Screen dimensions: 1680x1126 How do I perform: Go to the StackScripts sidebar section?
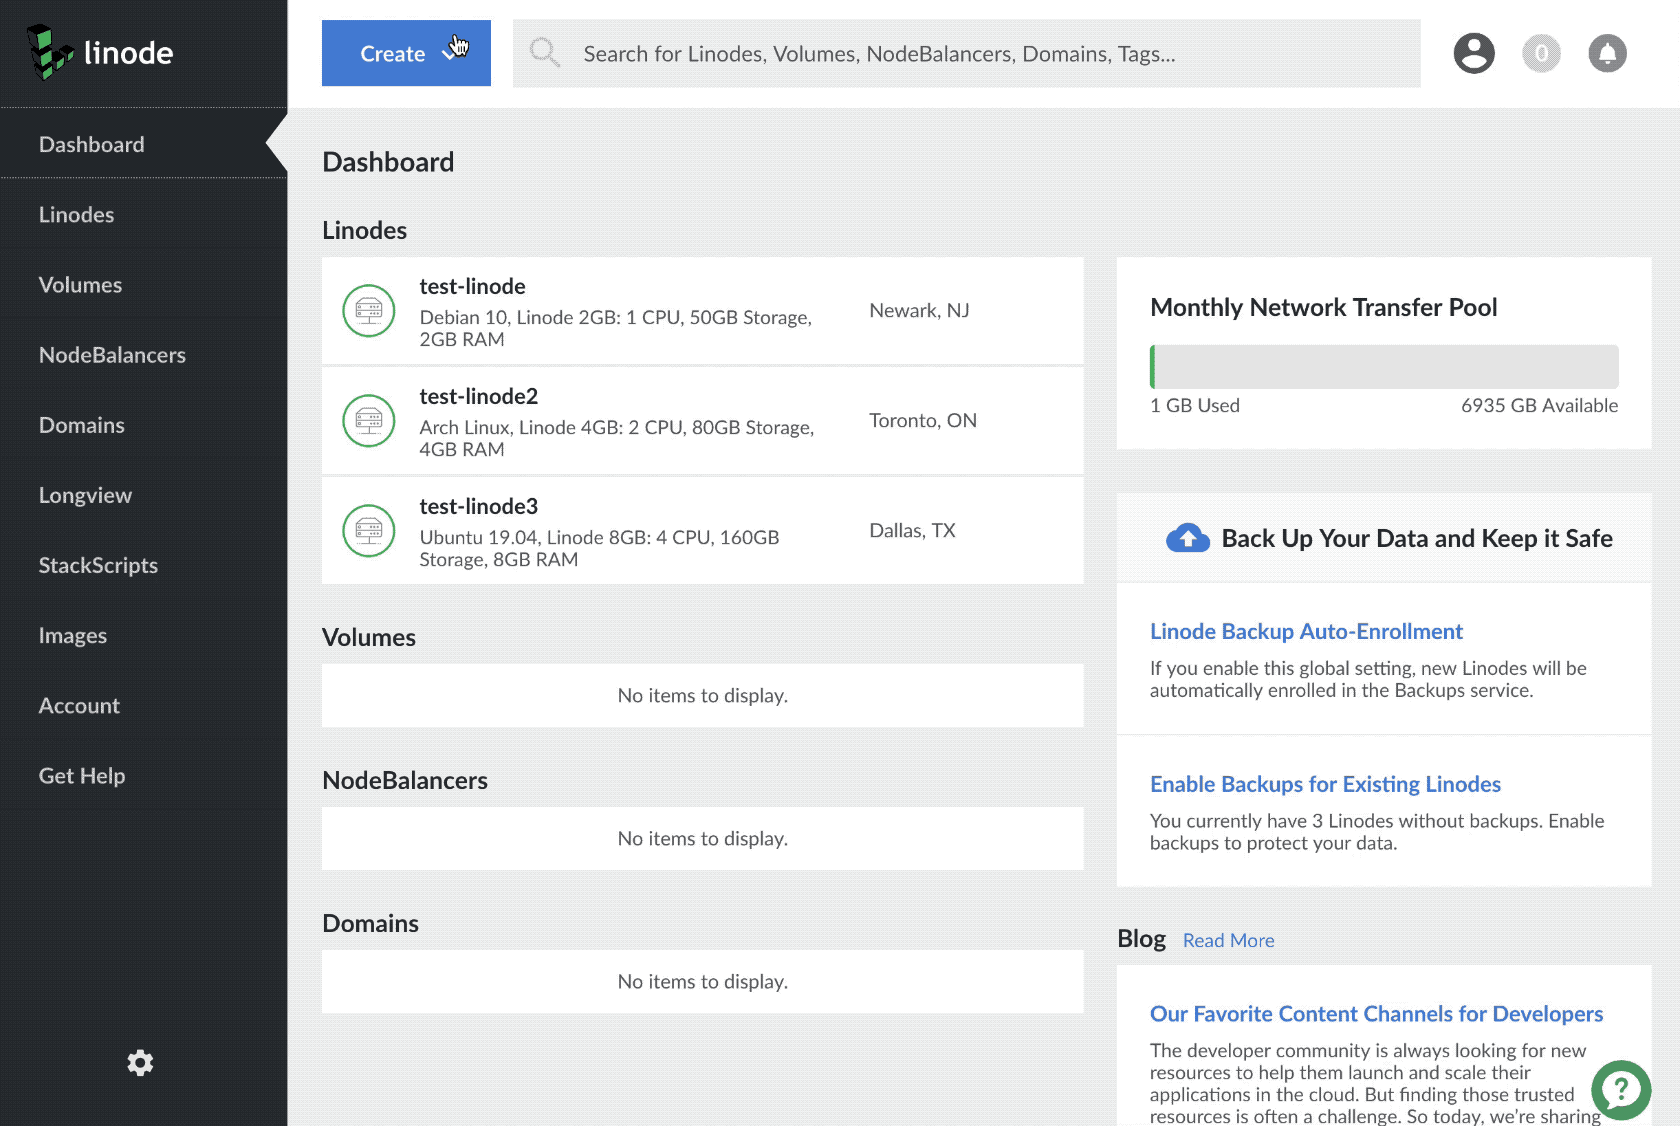[98, 566]
